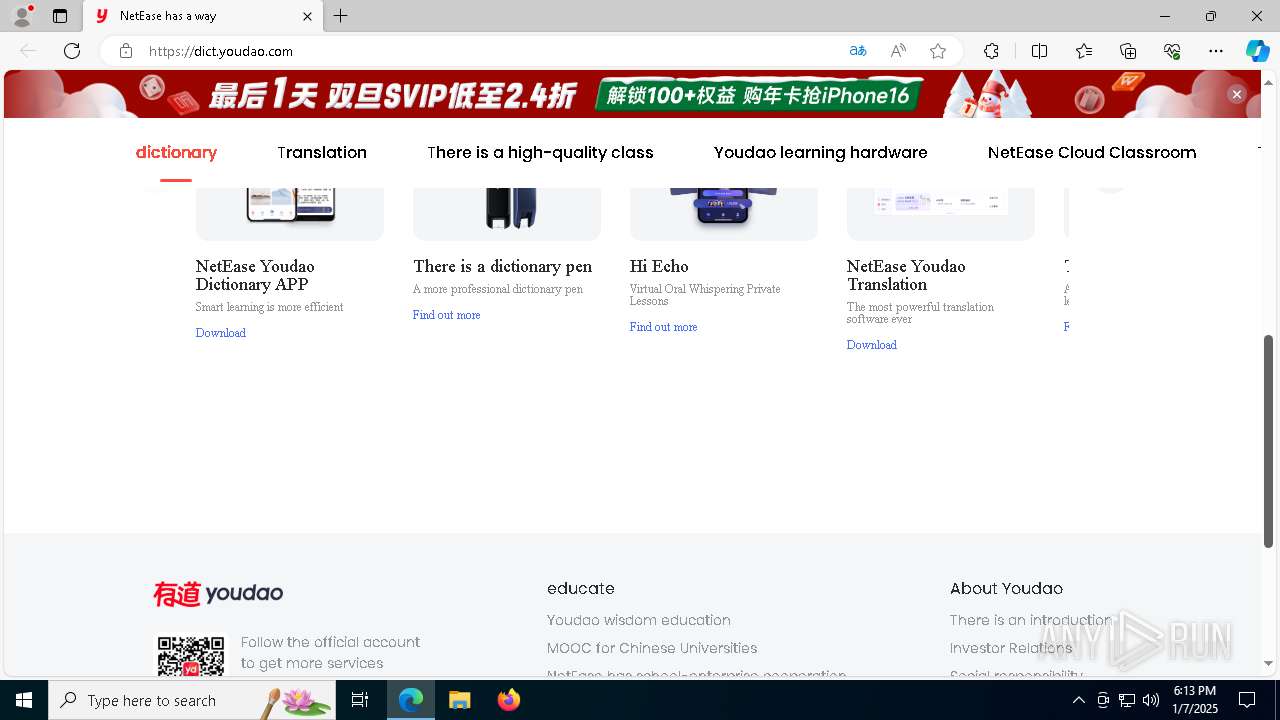This screenshot has width=1280, height=720.
Task: Open Edge Settings and more menu
Action: (1216, 51)
